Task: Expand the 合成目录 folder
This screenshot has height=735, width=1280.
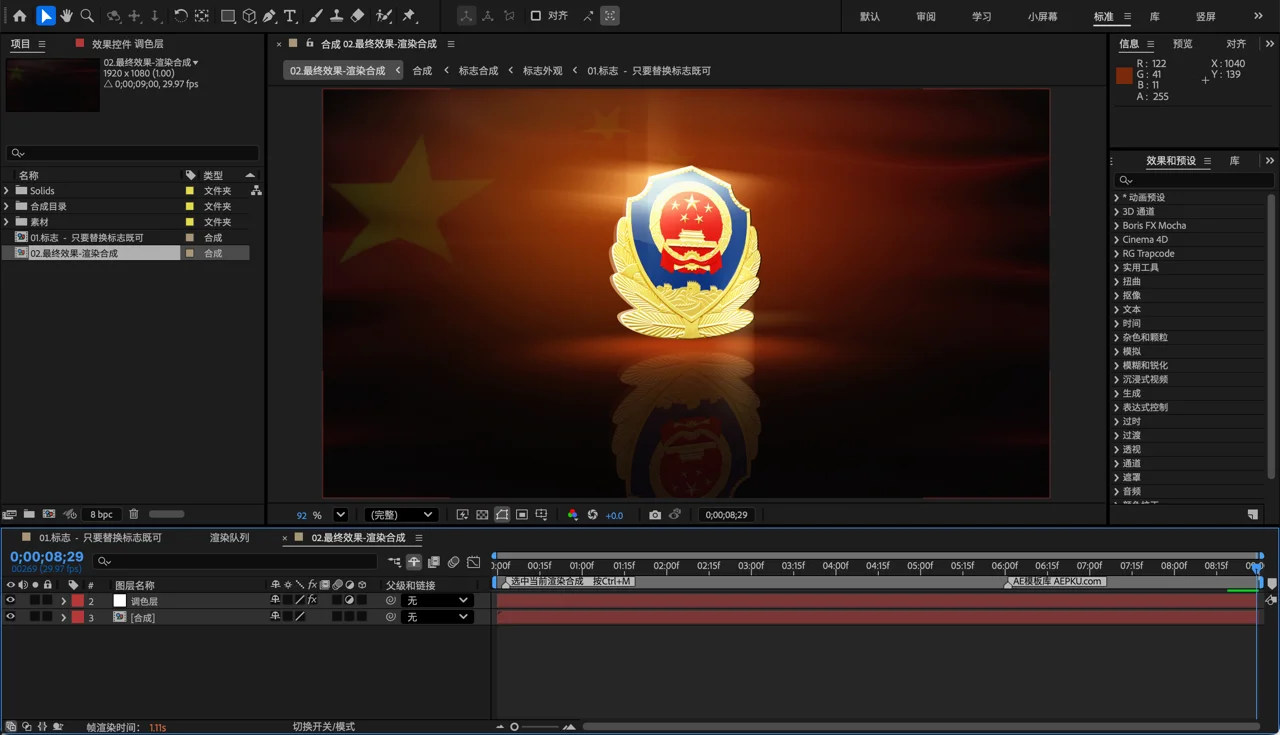Action: click(7, 206)
